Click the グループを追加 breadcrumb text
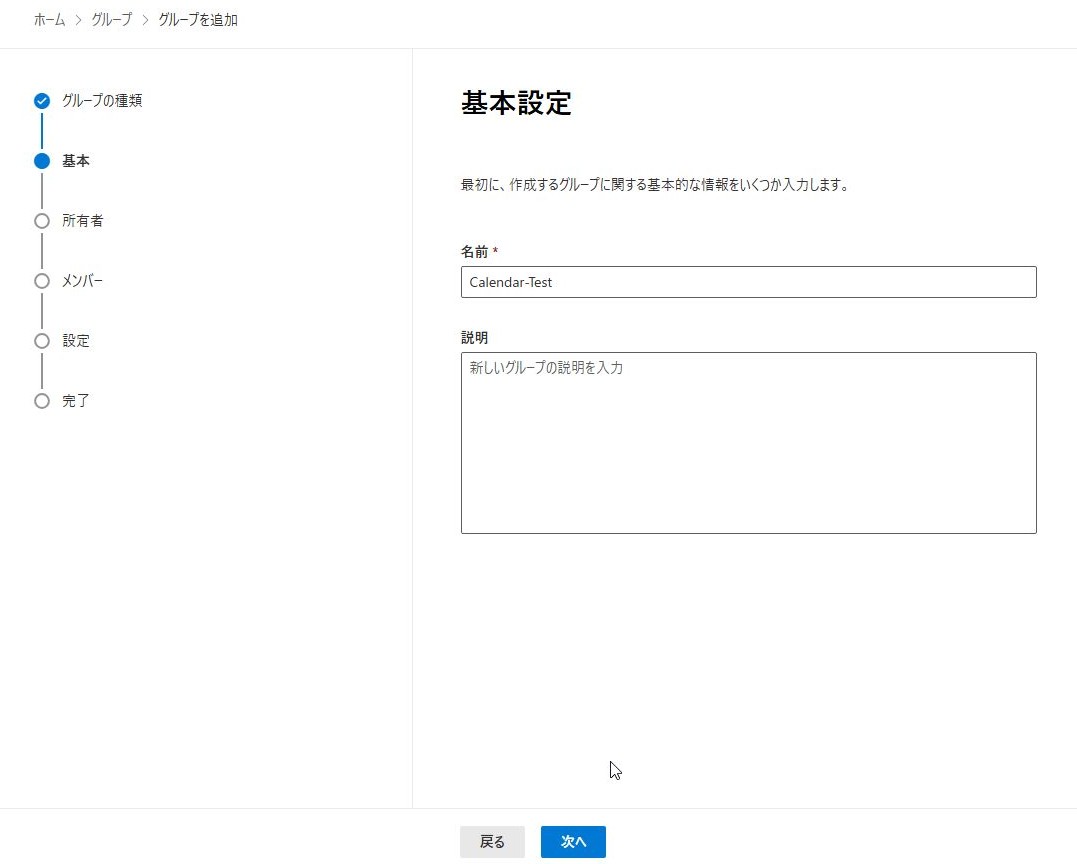The width and height of the screenshot is (1077, 864). [198, 20]
